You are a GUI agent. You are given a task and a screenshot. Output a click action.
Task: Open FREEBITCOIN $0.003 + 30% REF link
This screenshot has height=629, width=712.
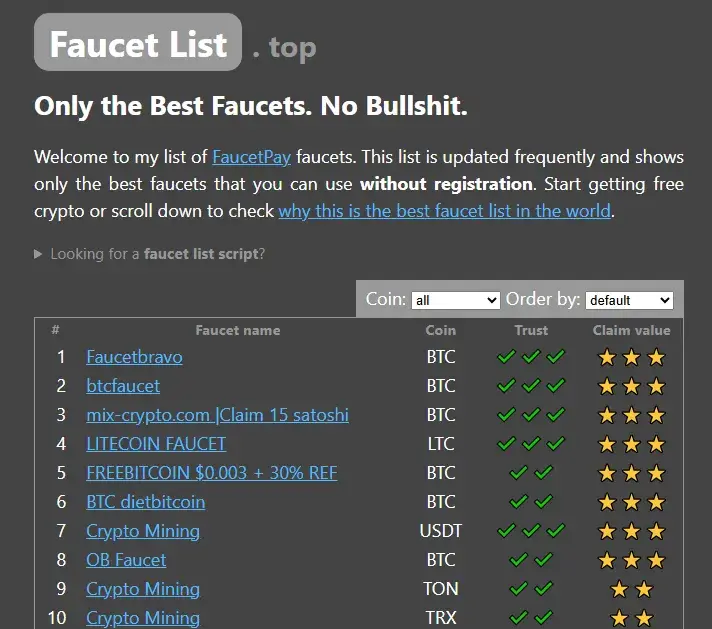212,473
